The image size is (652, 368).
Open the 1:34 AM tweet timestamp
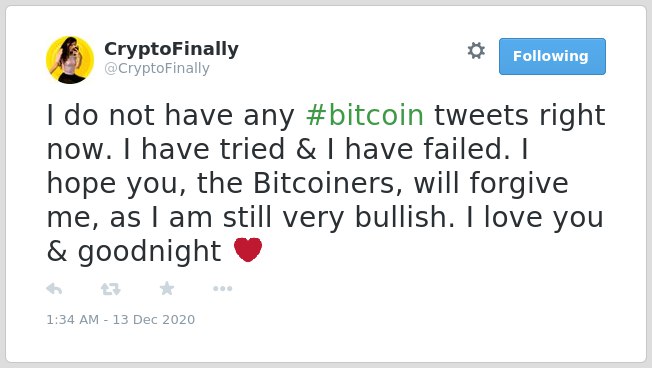coord(73,319)
